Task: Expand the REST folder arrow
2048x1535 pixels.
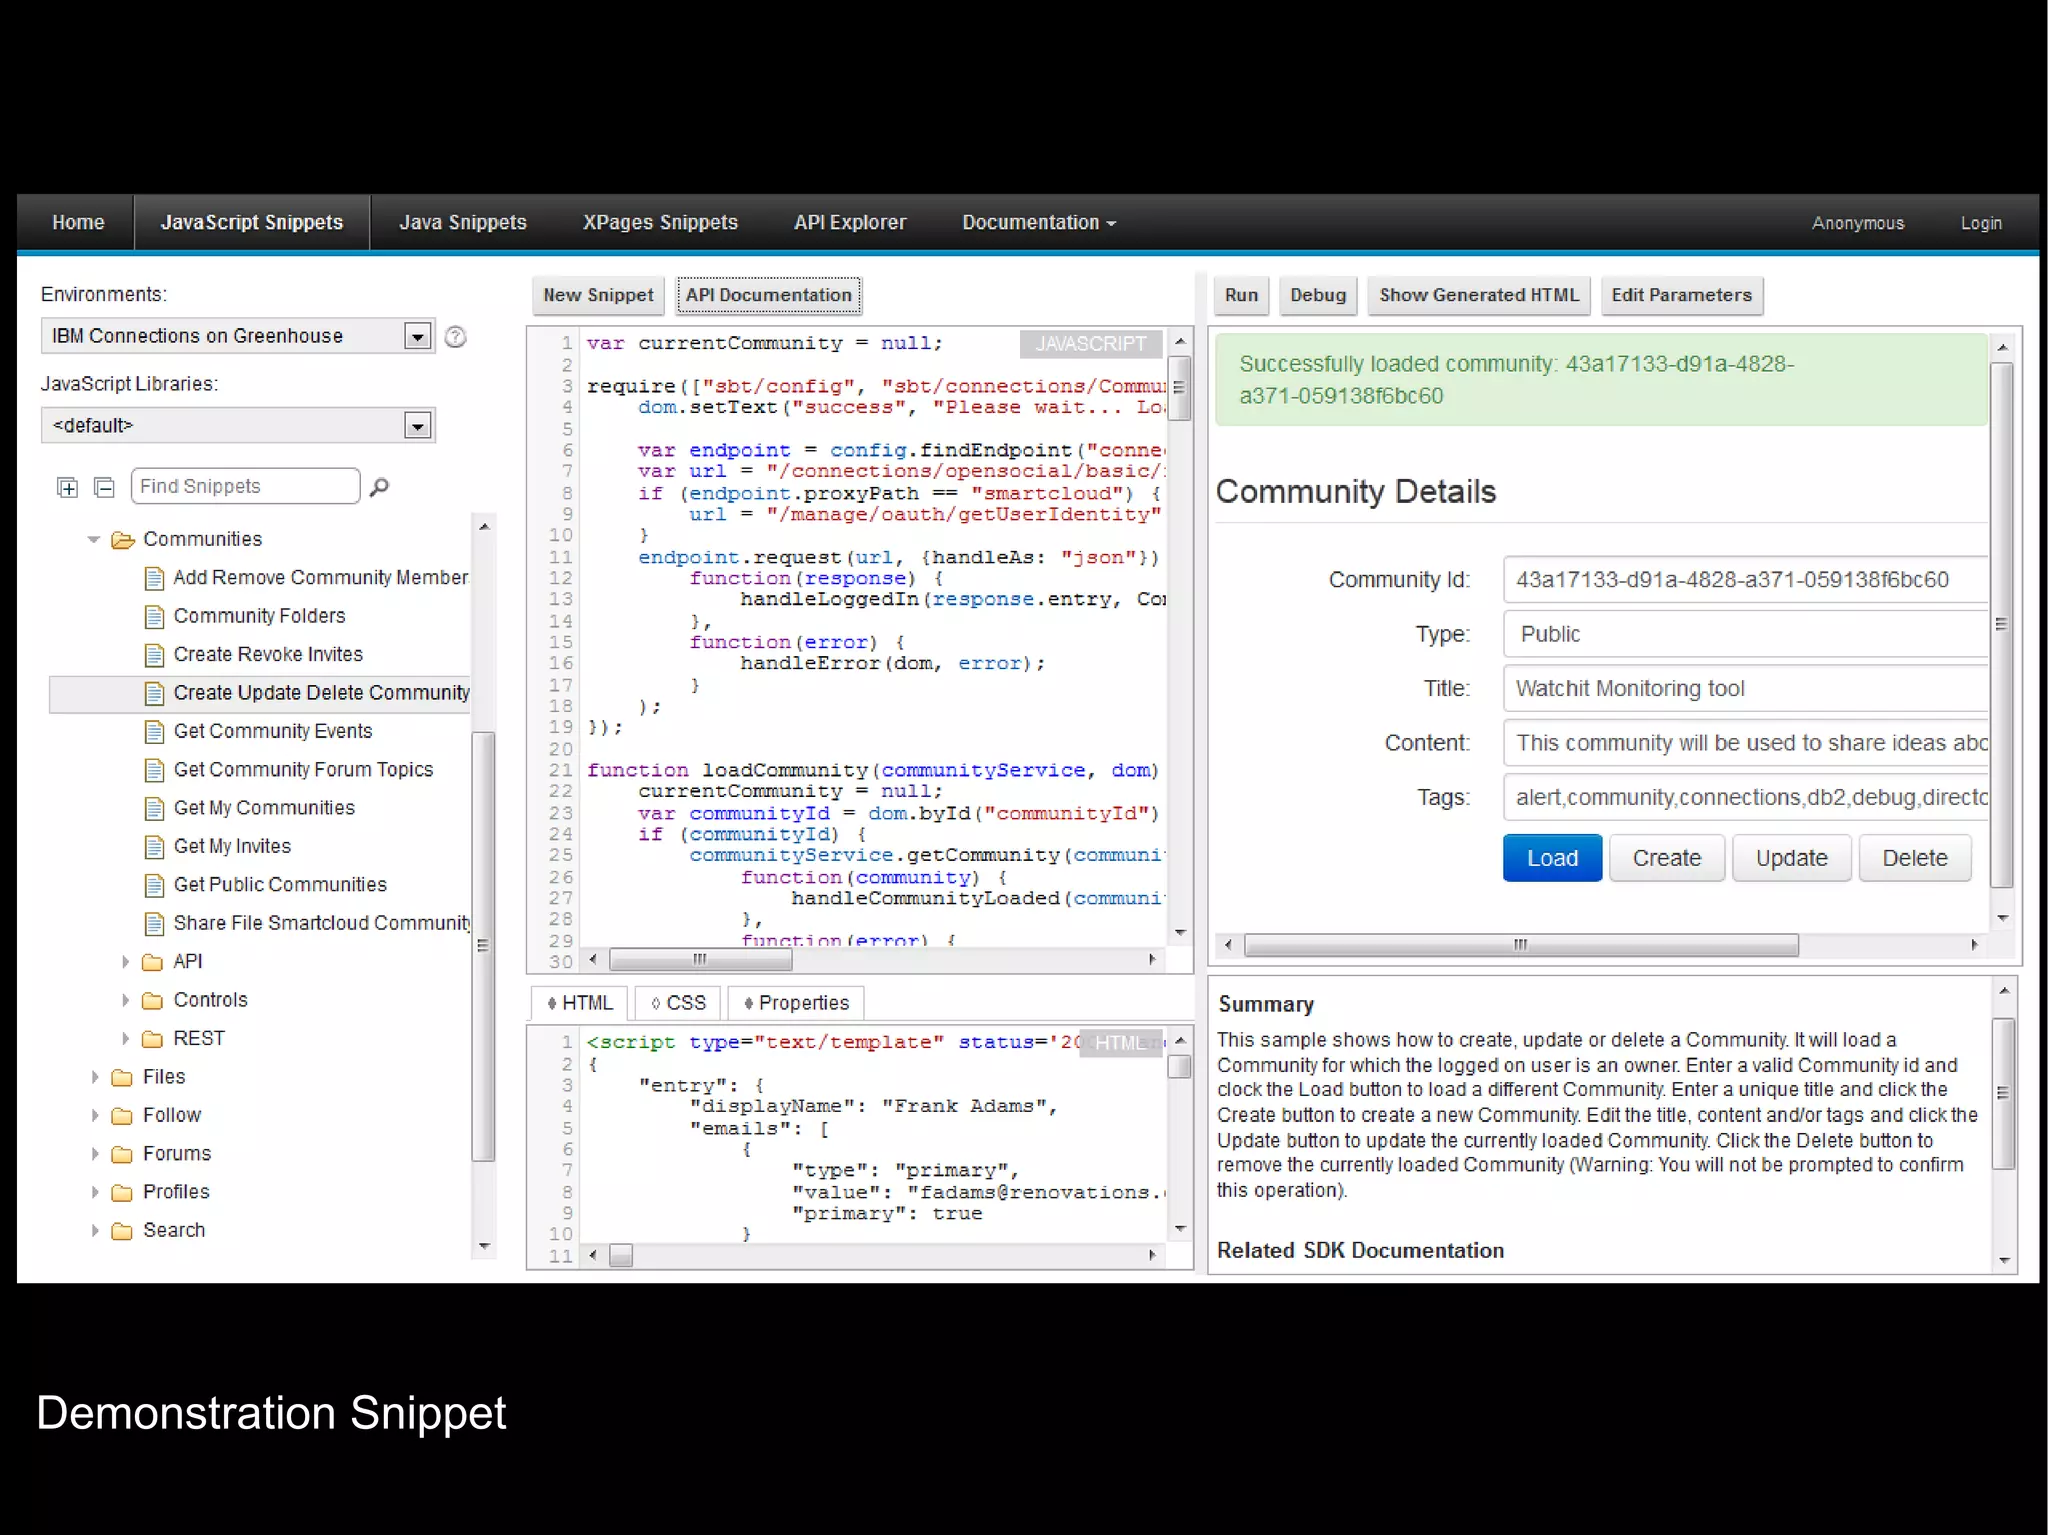Action: pos(125,1039)
